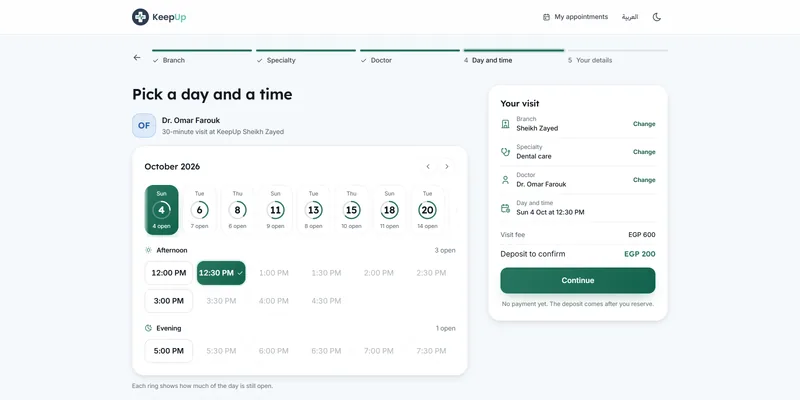Click the unavailable 1:00 PM slot
Screen dimensions: 800x400
[x=274, y=273]
